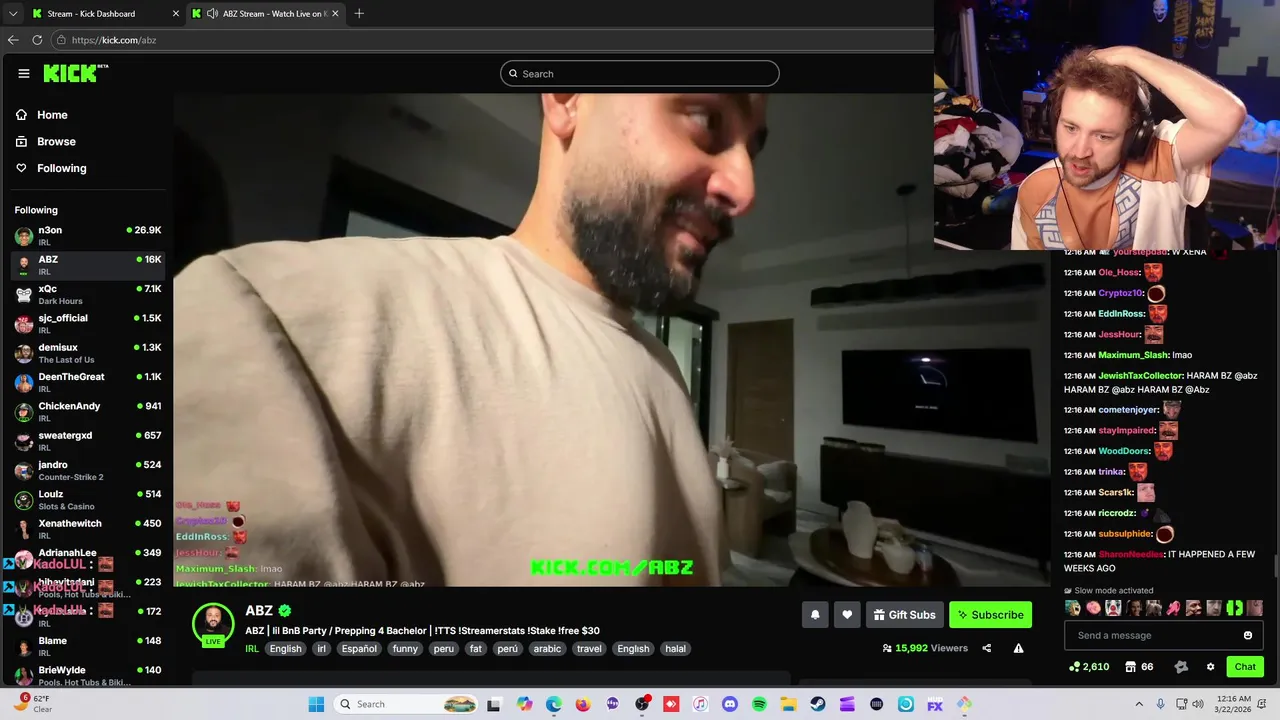Open the chat shop showing 66

[x=1139, y=667]
